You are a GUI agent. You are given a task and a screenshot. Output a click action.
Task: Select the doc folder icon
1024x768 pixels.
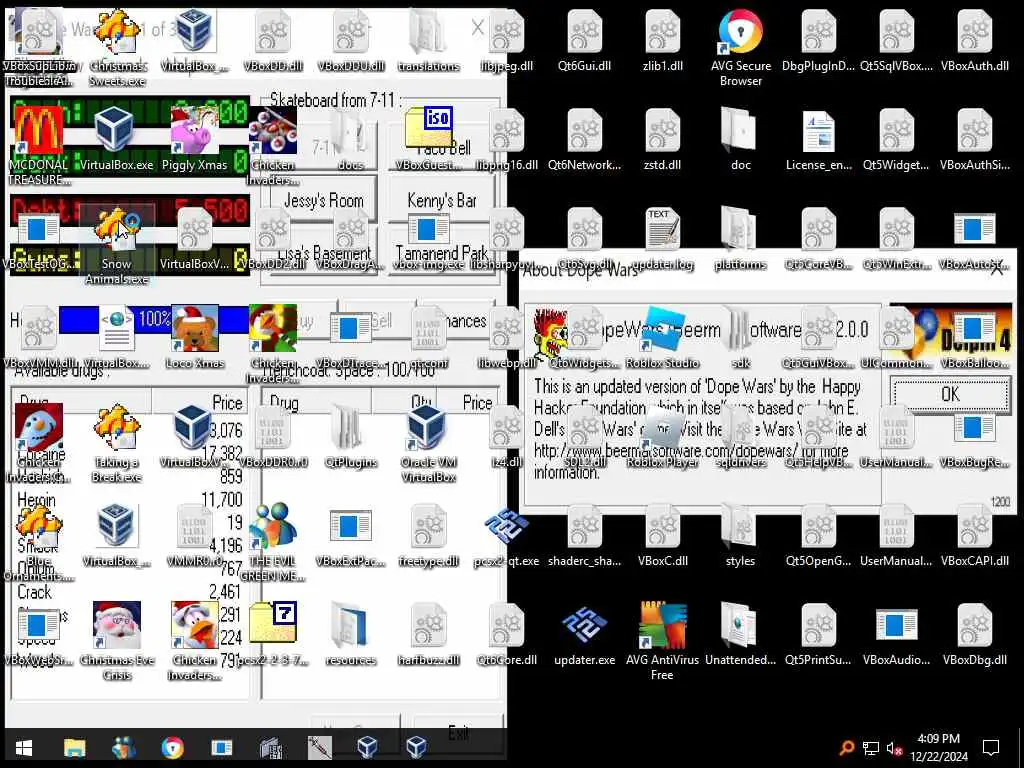[x=741, y=138]
